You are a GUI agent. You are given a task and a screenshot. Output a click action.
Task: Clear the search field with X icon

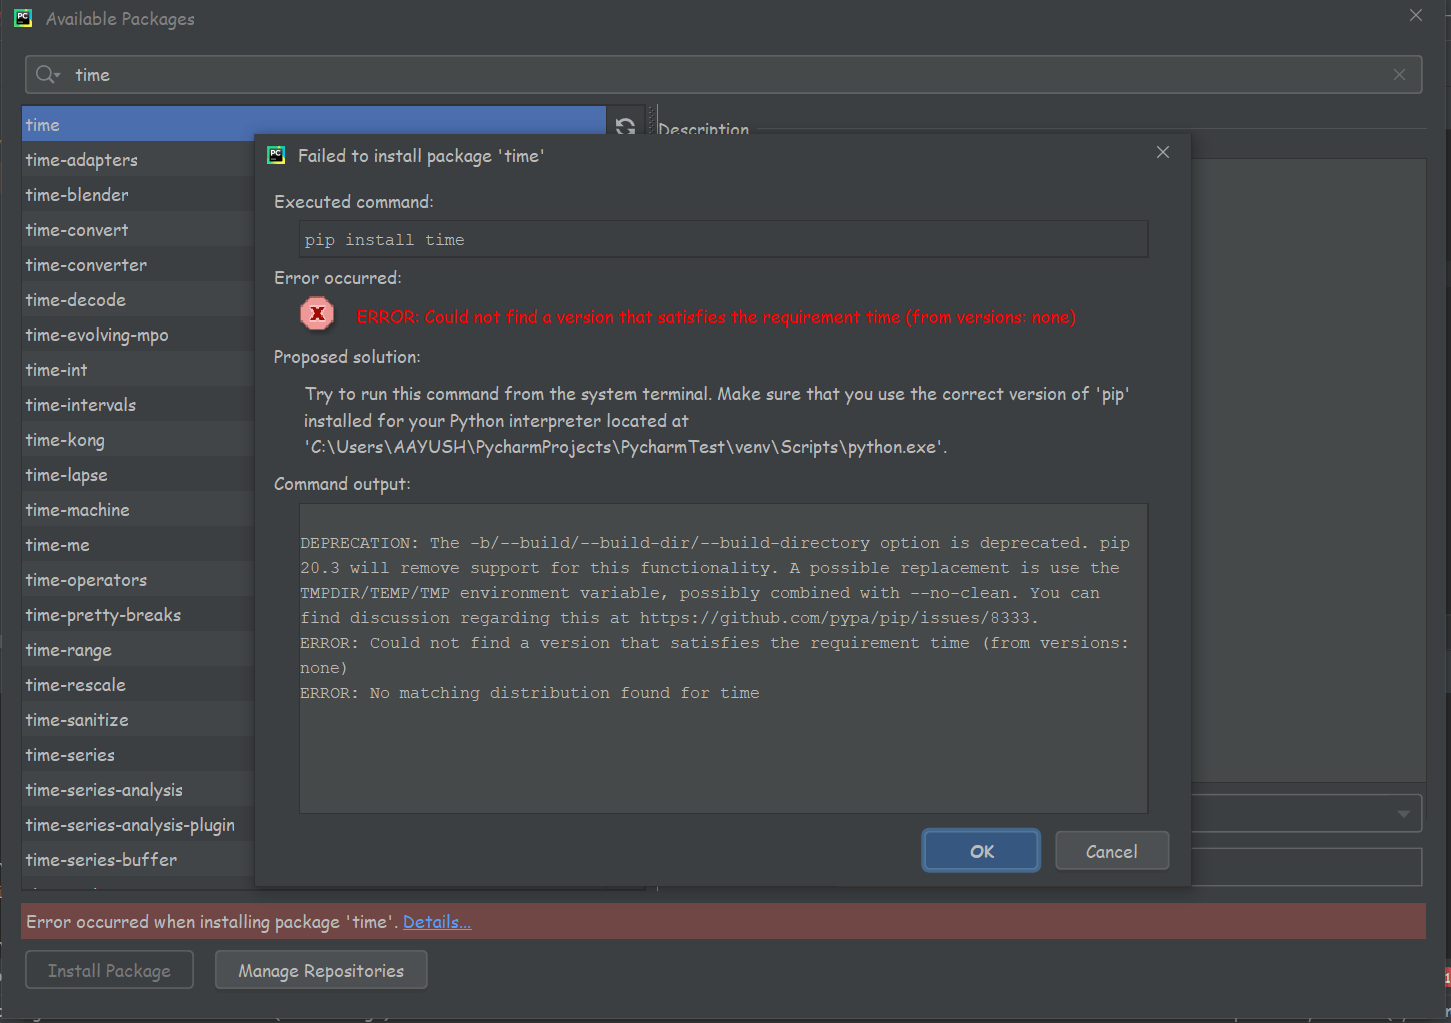(x=1399, y=75)
